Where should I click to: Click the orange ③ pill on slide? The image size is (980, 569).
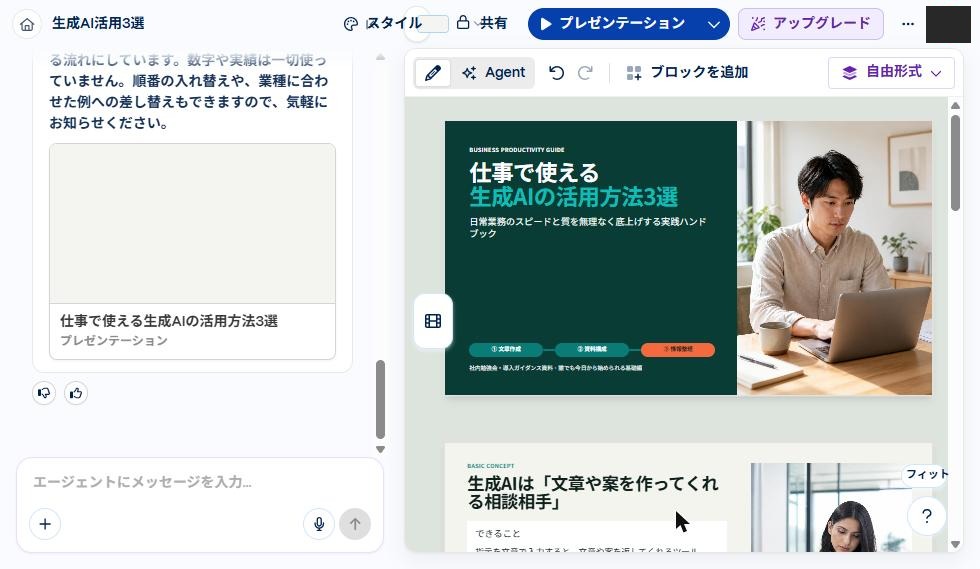tap(678, 349)
